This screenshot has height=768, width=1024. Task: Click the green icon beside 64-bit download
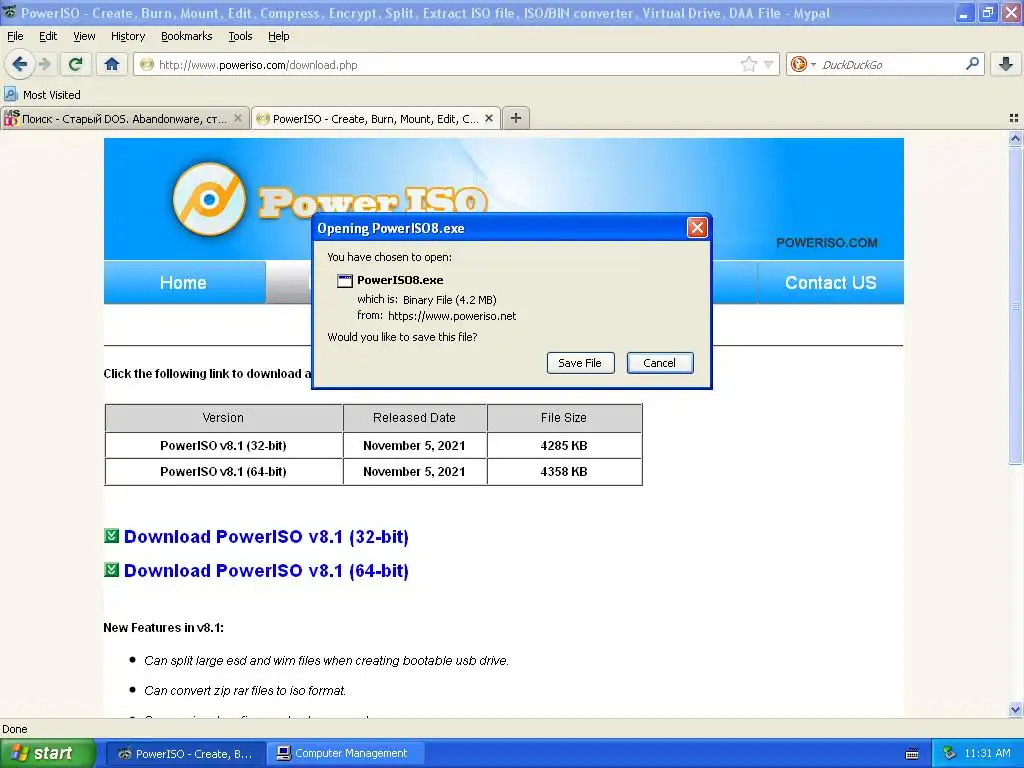point(112,570)
